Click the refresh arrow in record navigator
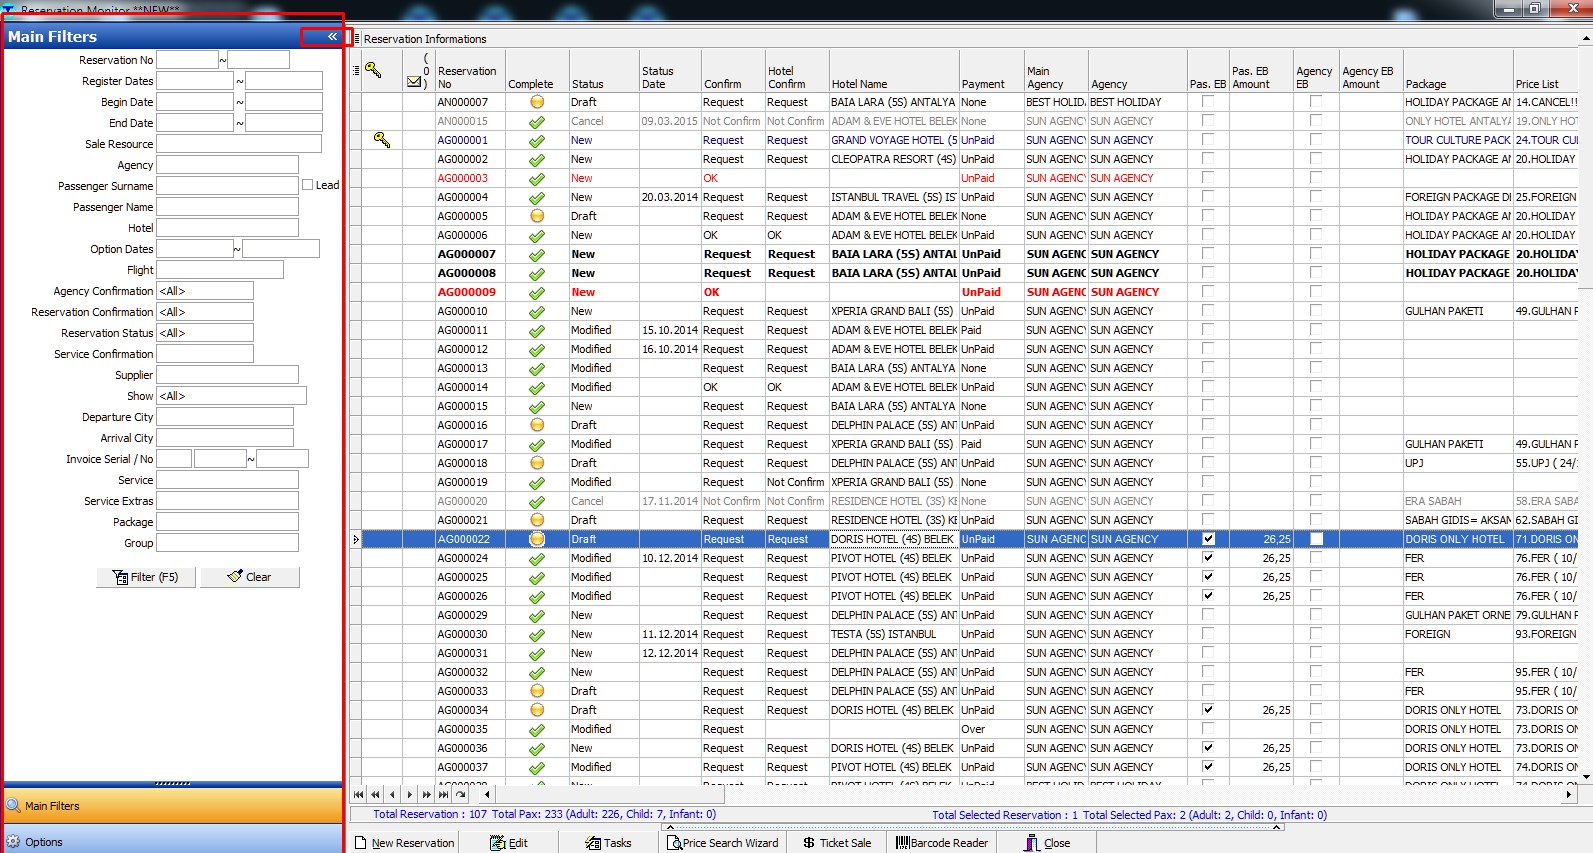The width and height of the screenshot is (1593, 853). point(460,795)
